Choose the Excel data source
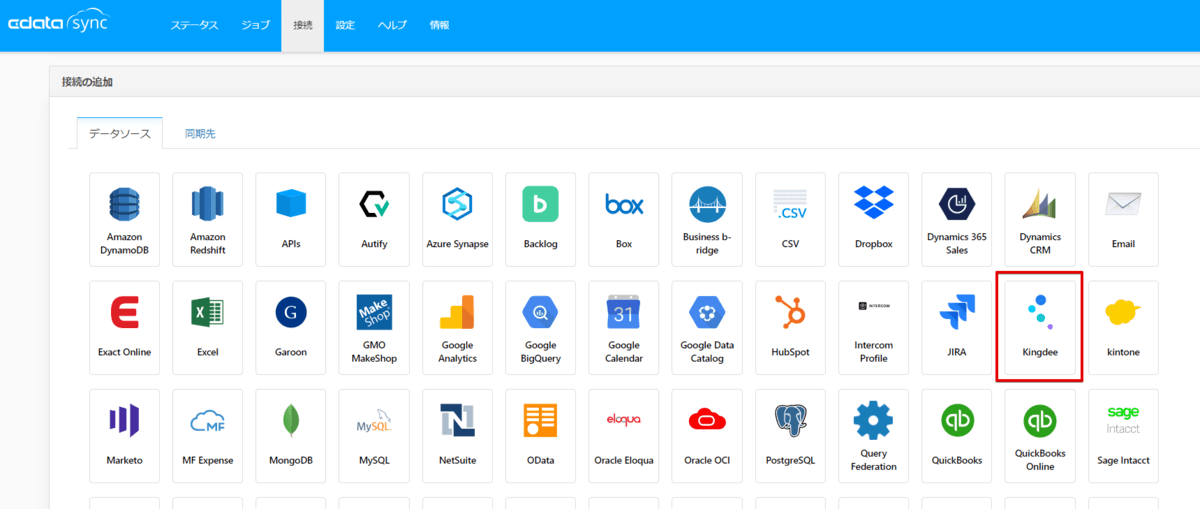 (208, 328)
